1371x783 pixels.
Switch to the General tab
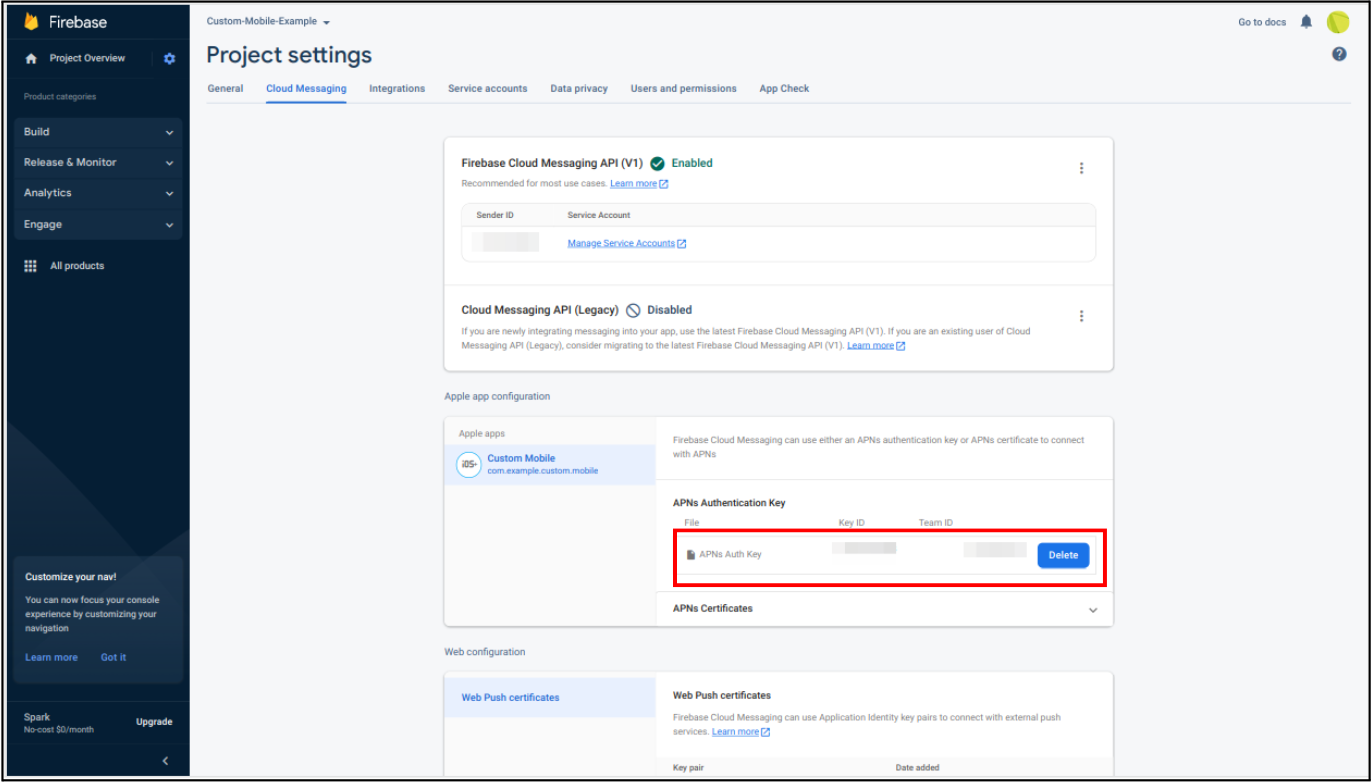(225, 89)
